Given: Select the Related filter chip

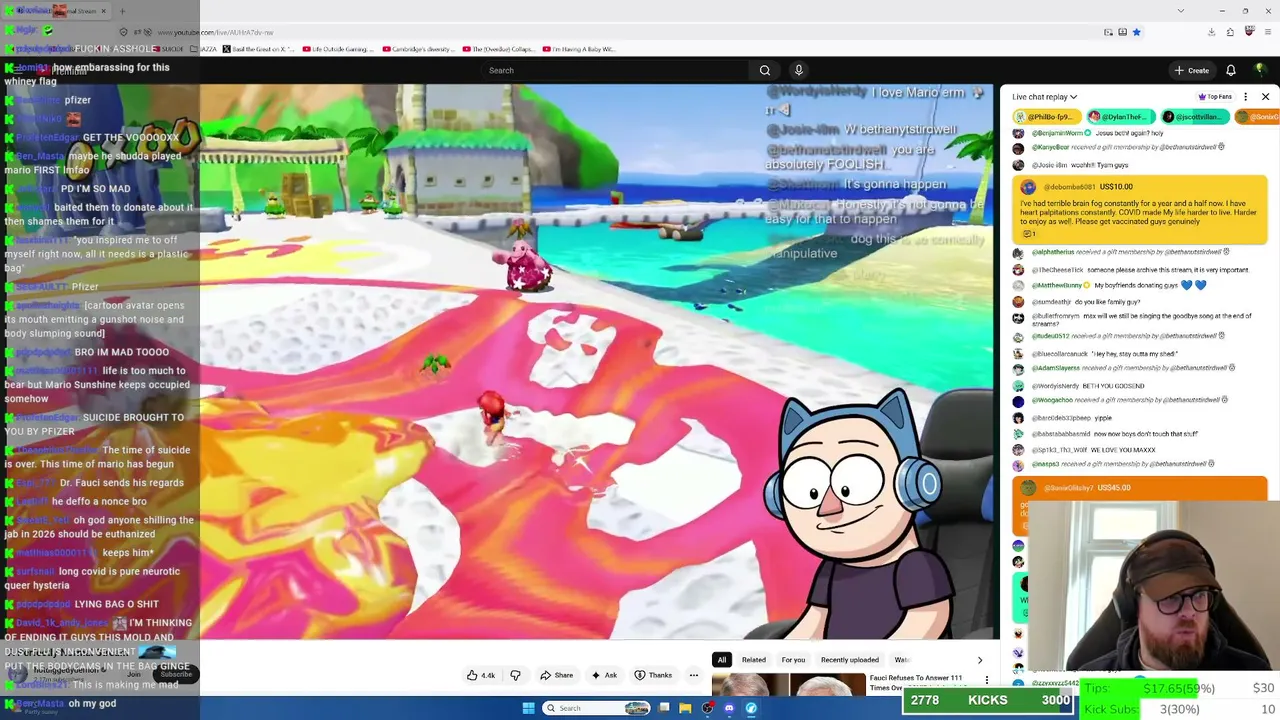Looking at the screenshot, I should [x=753, y=660].
